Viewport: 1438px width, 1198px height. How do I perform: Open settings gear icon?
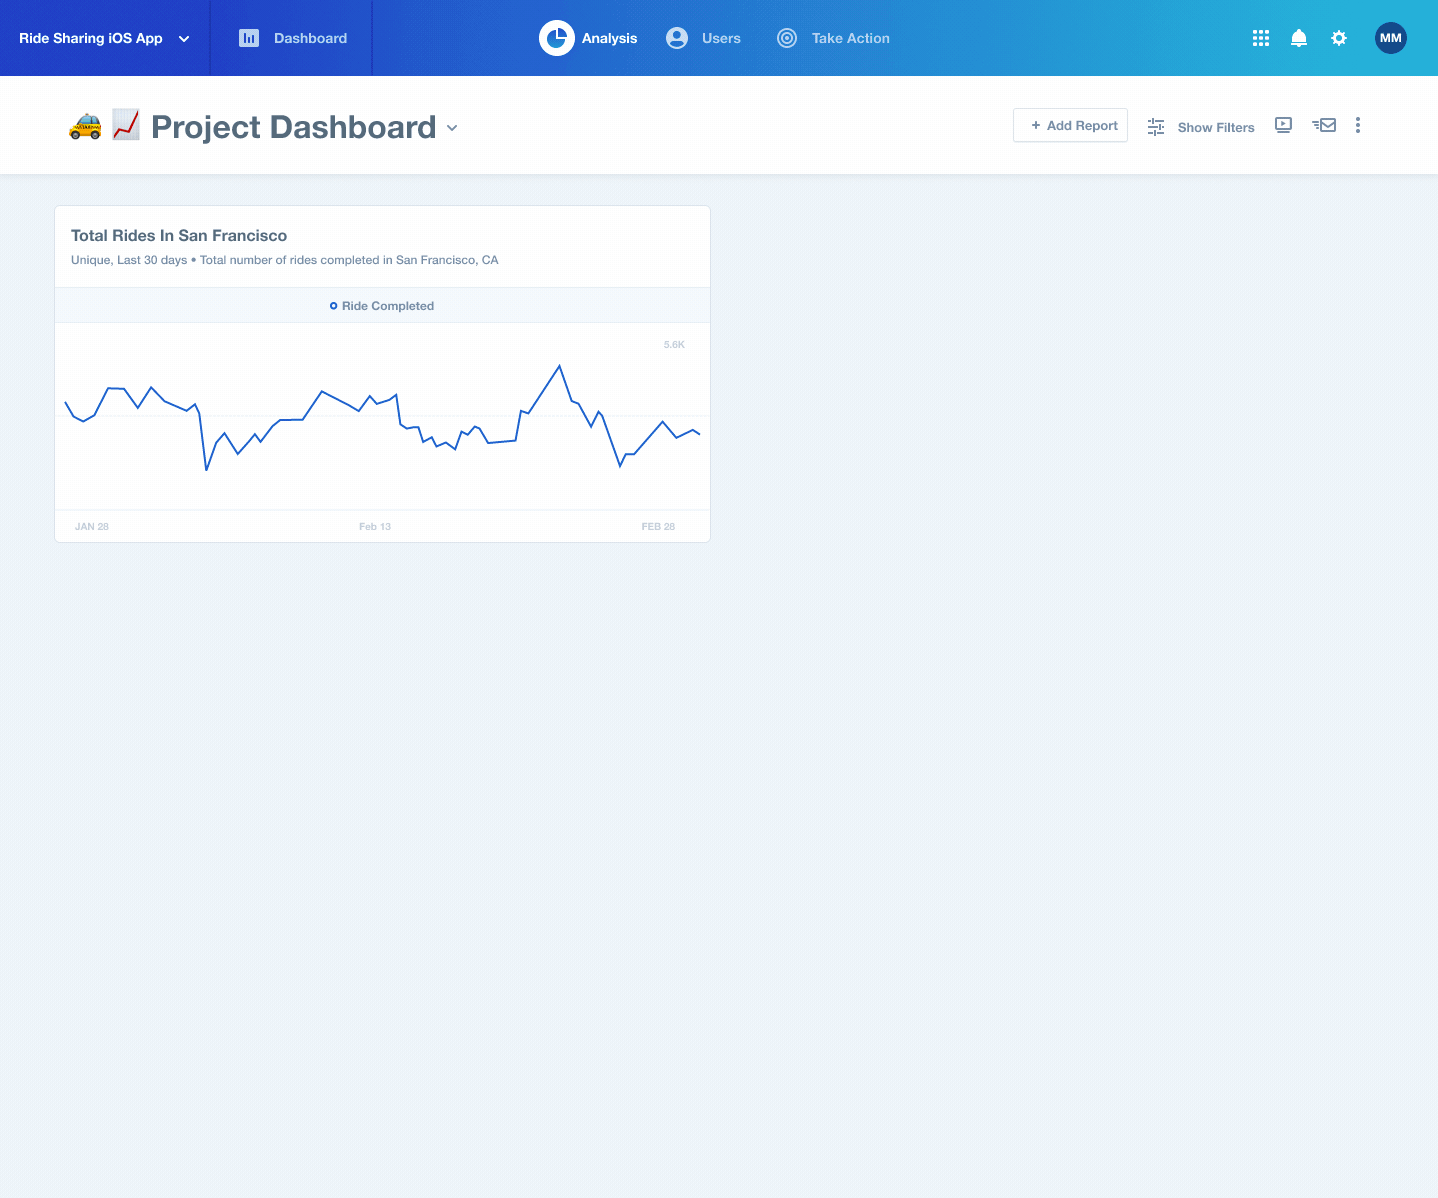[1339, 38]
